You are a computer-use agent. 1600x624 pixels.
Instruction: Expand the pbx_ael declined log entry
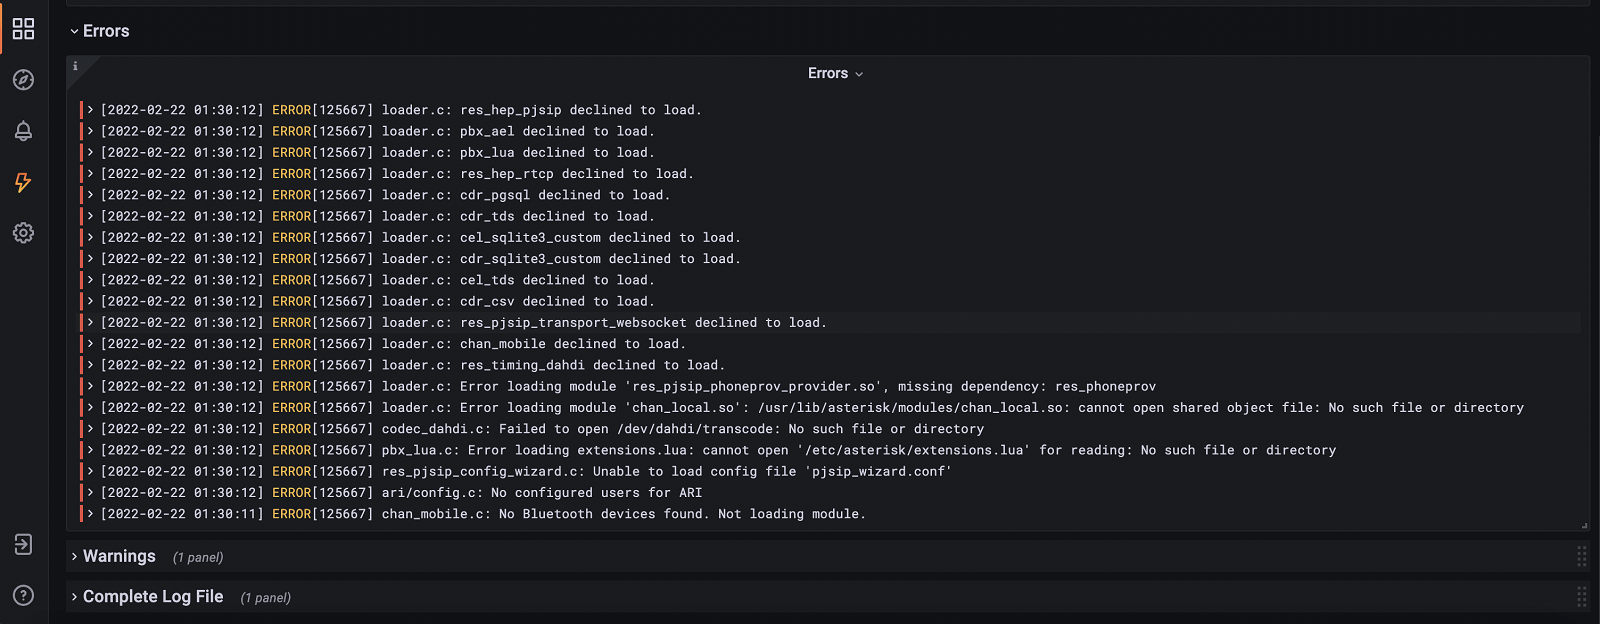coord(90,131)
